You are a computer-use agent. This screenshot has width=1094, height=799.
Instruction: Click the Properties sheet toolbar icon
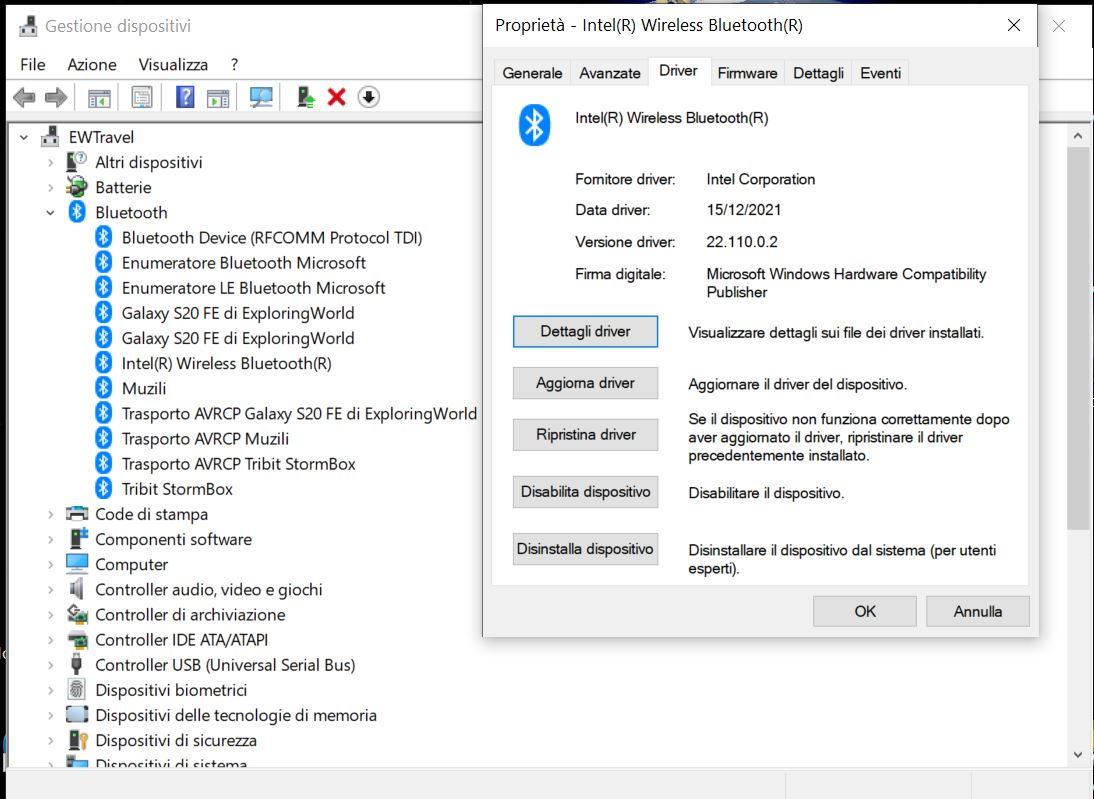point(142,97)
